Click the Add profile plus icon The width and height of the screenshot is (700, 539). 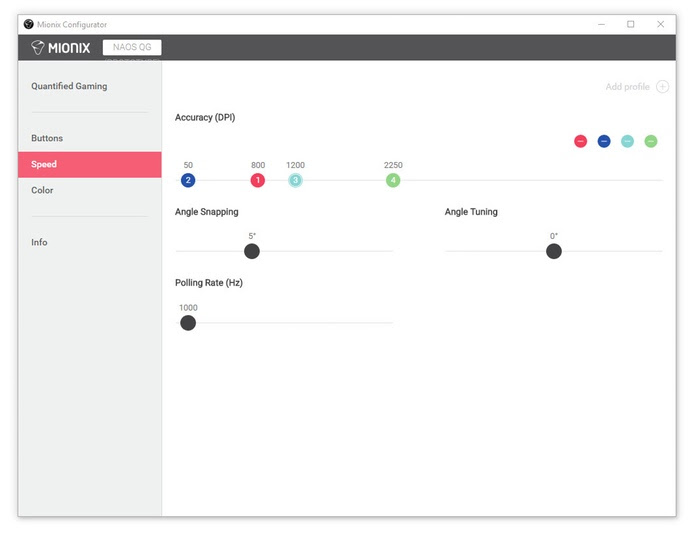click(x=663, y=87)
